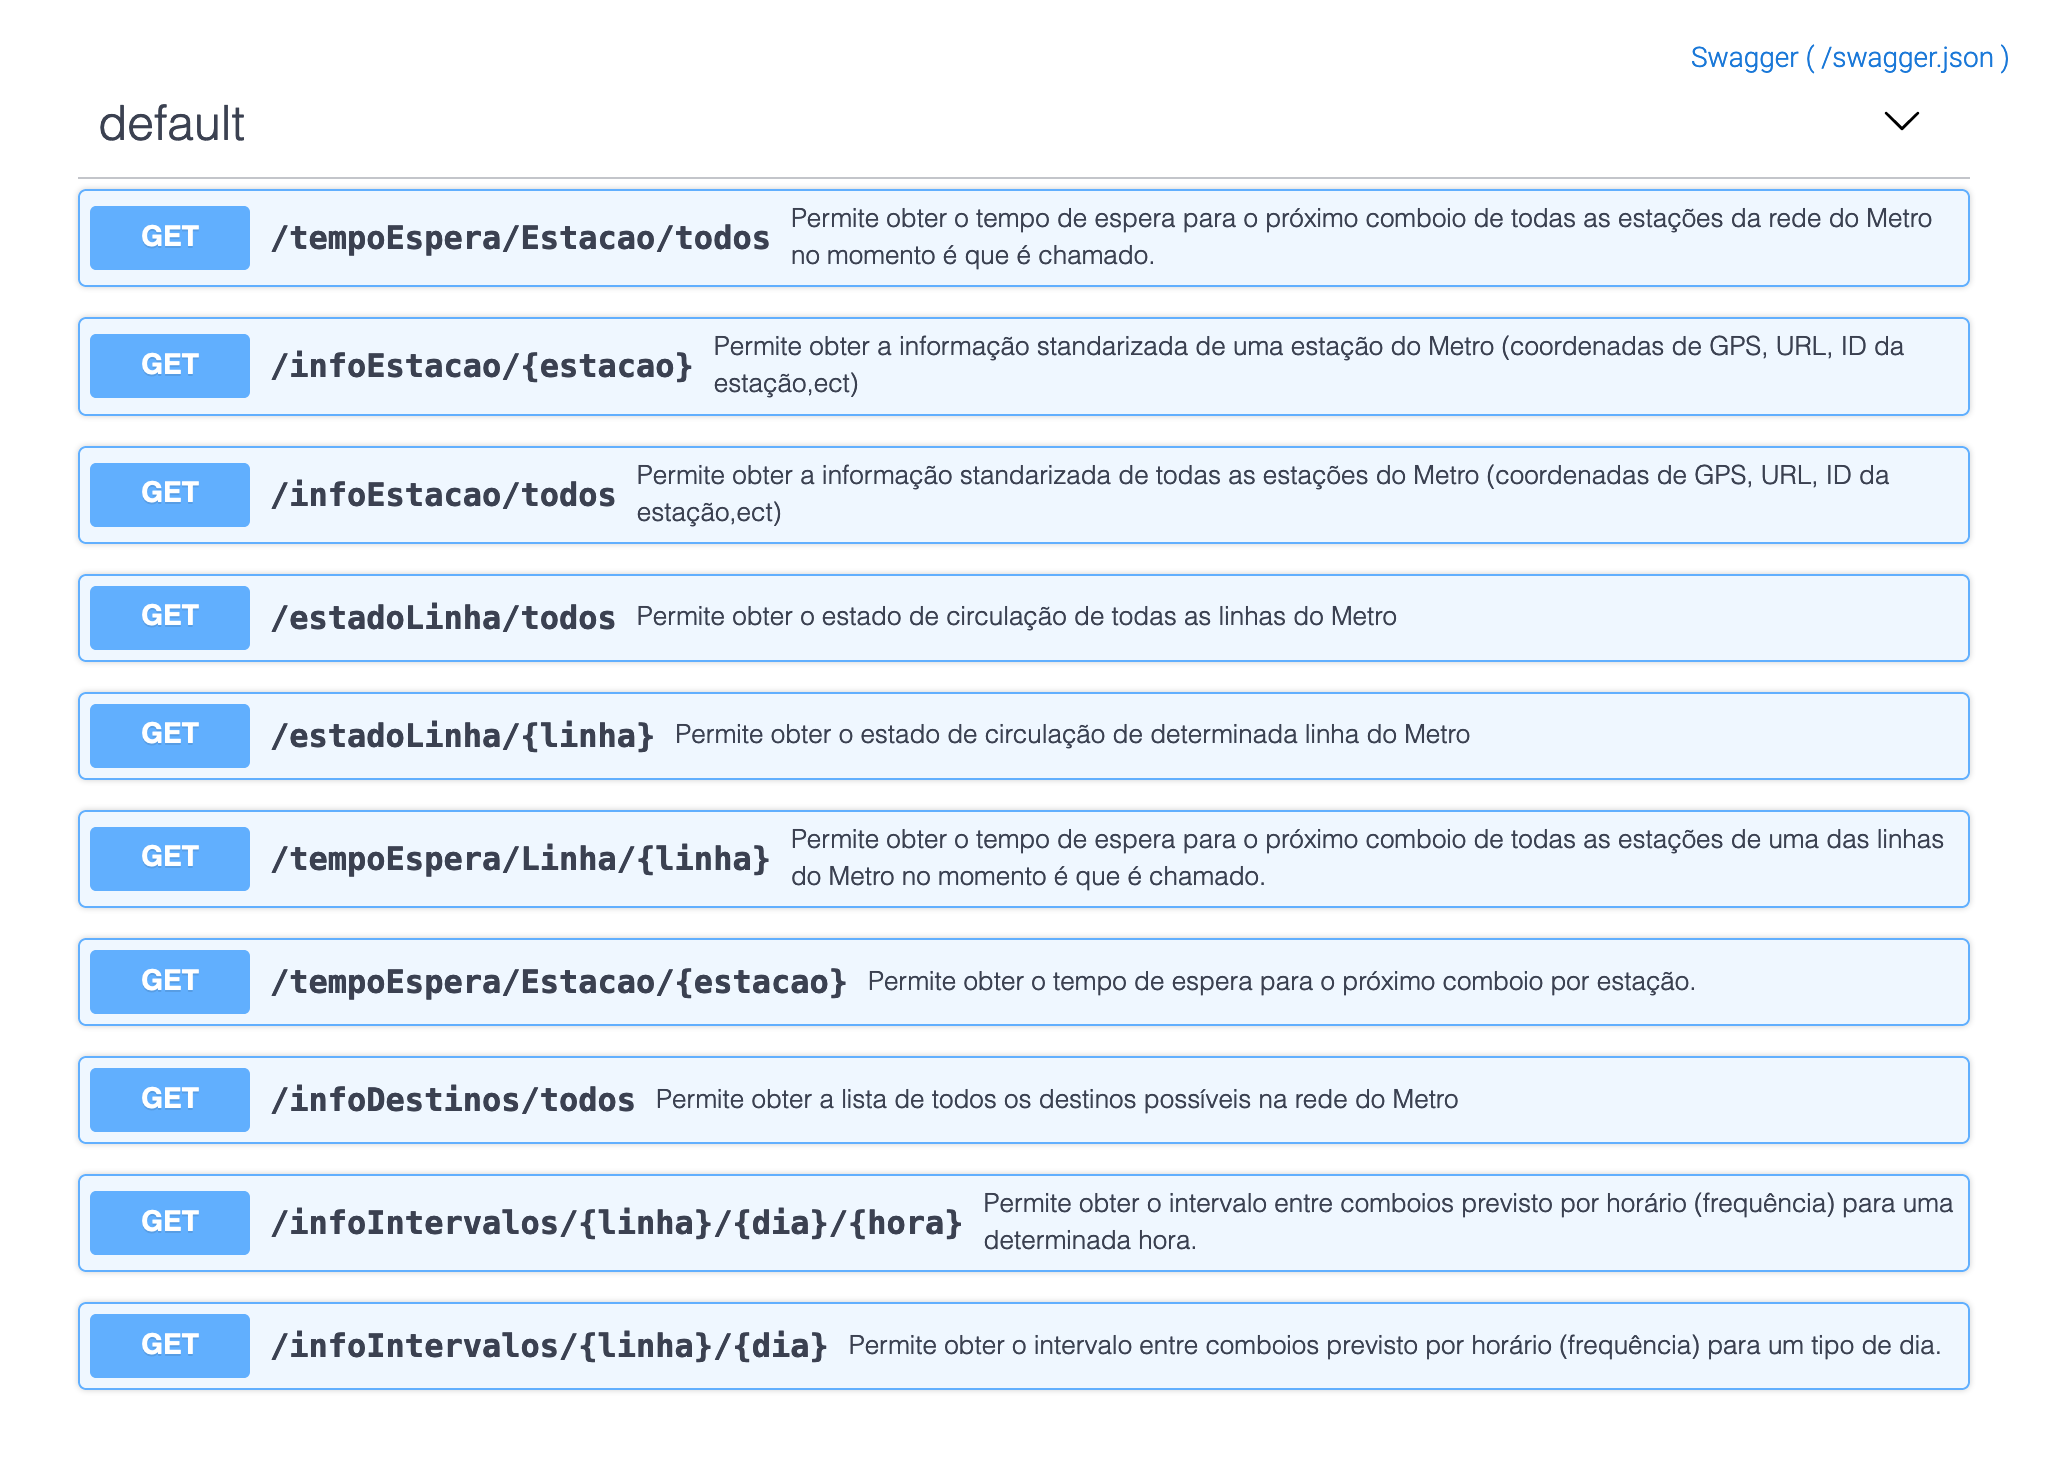Expand the /estadoLinha/{linha} endpoint path
The width and height of the screenshot is (2048, 1460).
(x=462, y=736)
